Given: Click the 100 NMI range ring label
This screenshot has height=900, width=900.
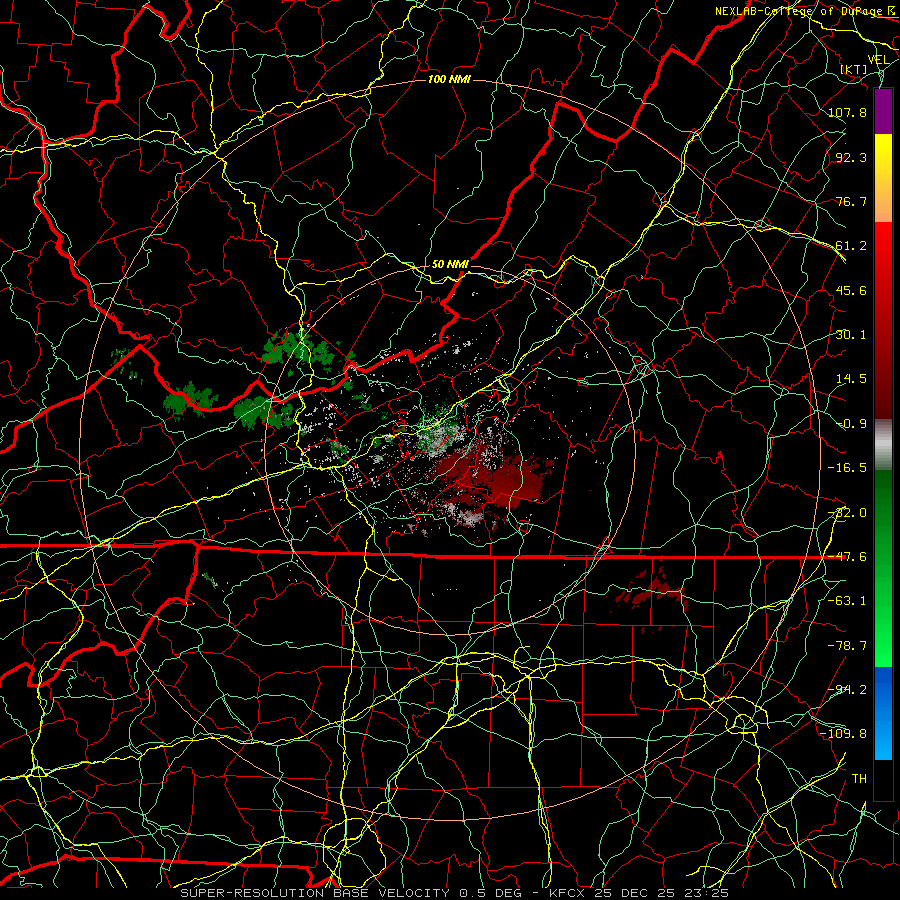Looking at the screenshot, I should (x=449, y=79).
